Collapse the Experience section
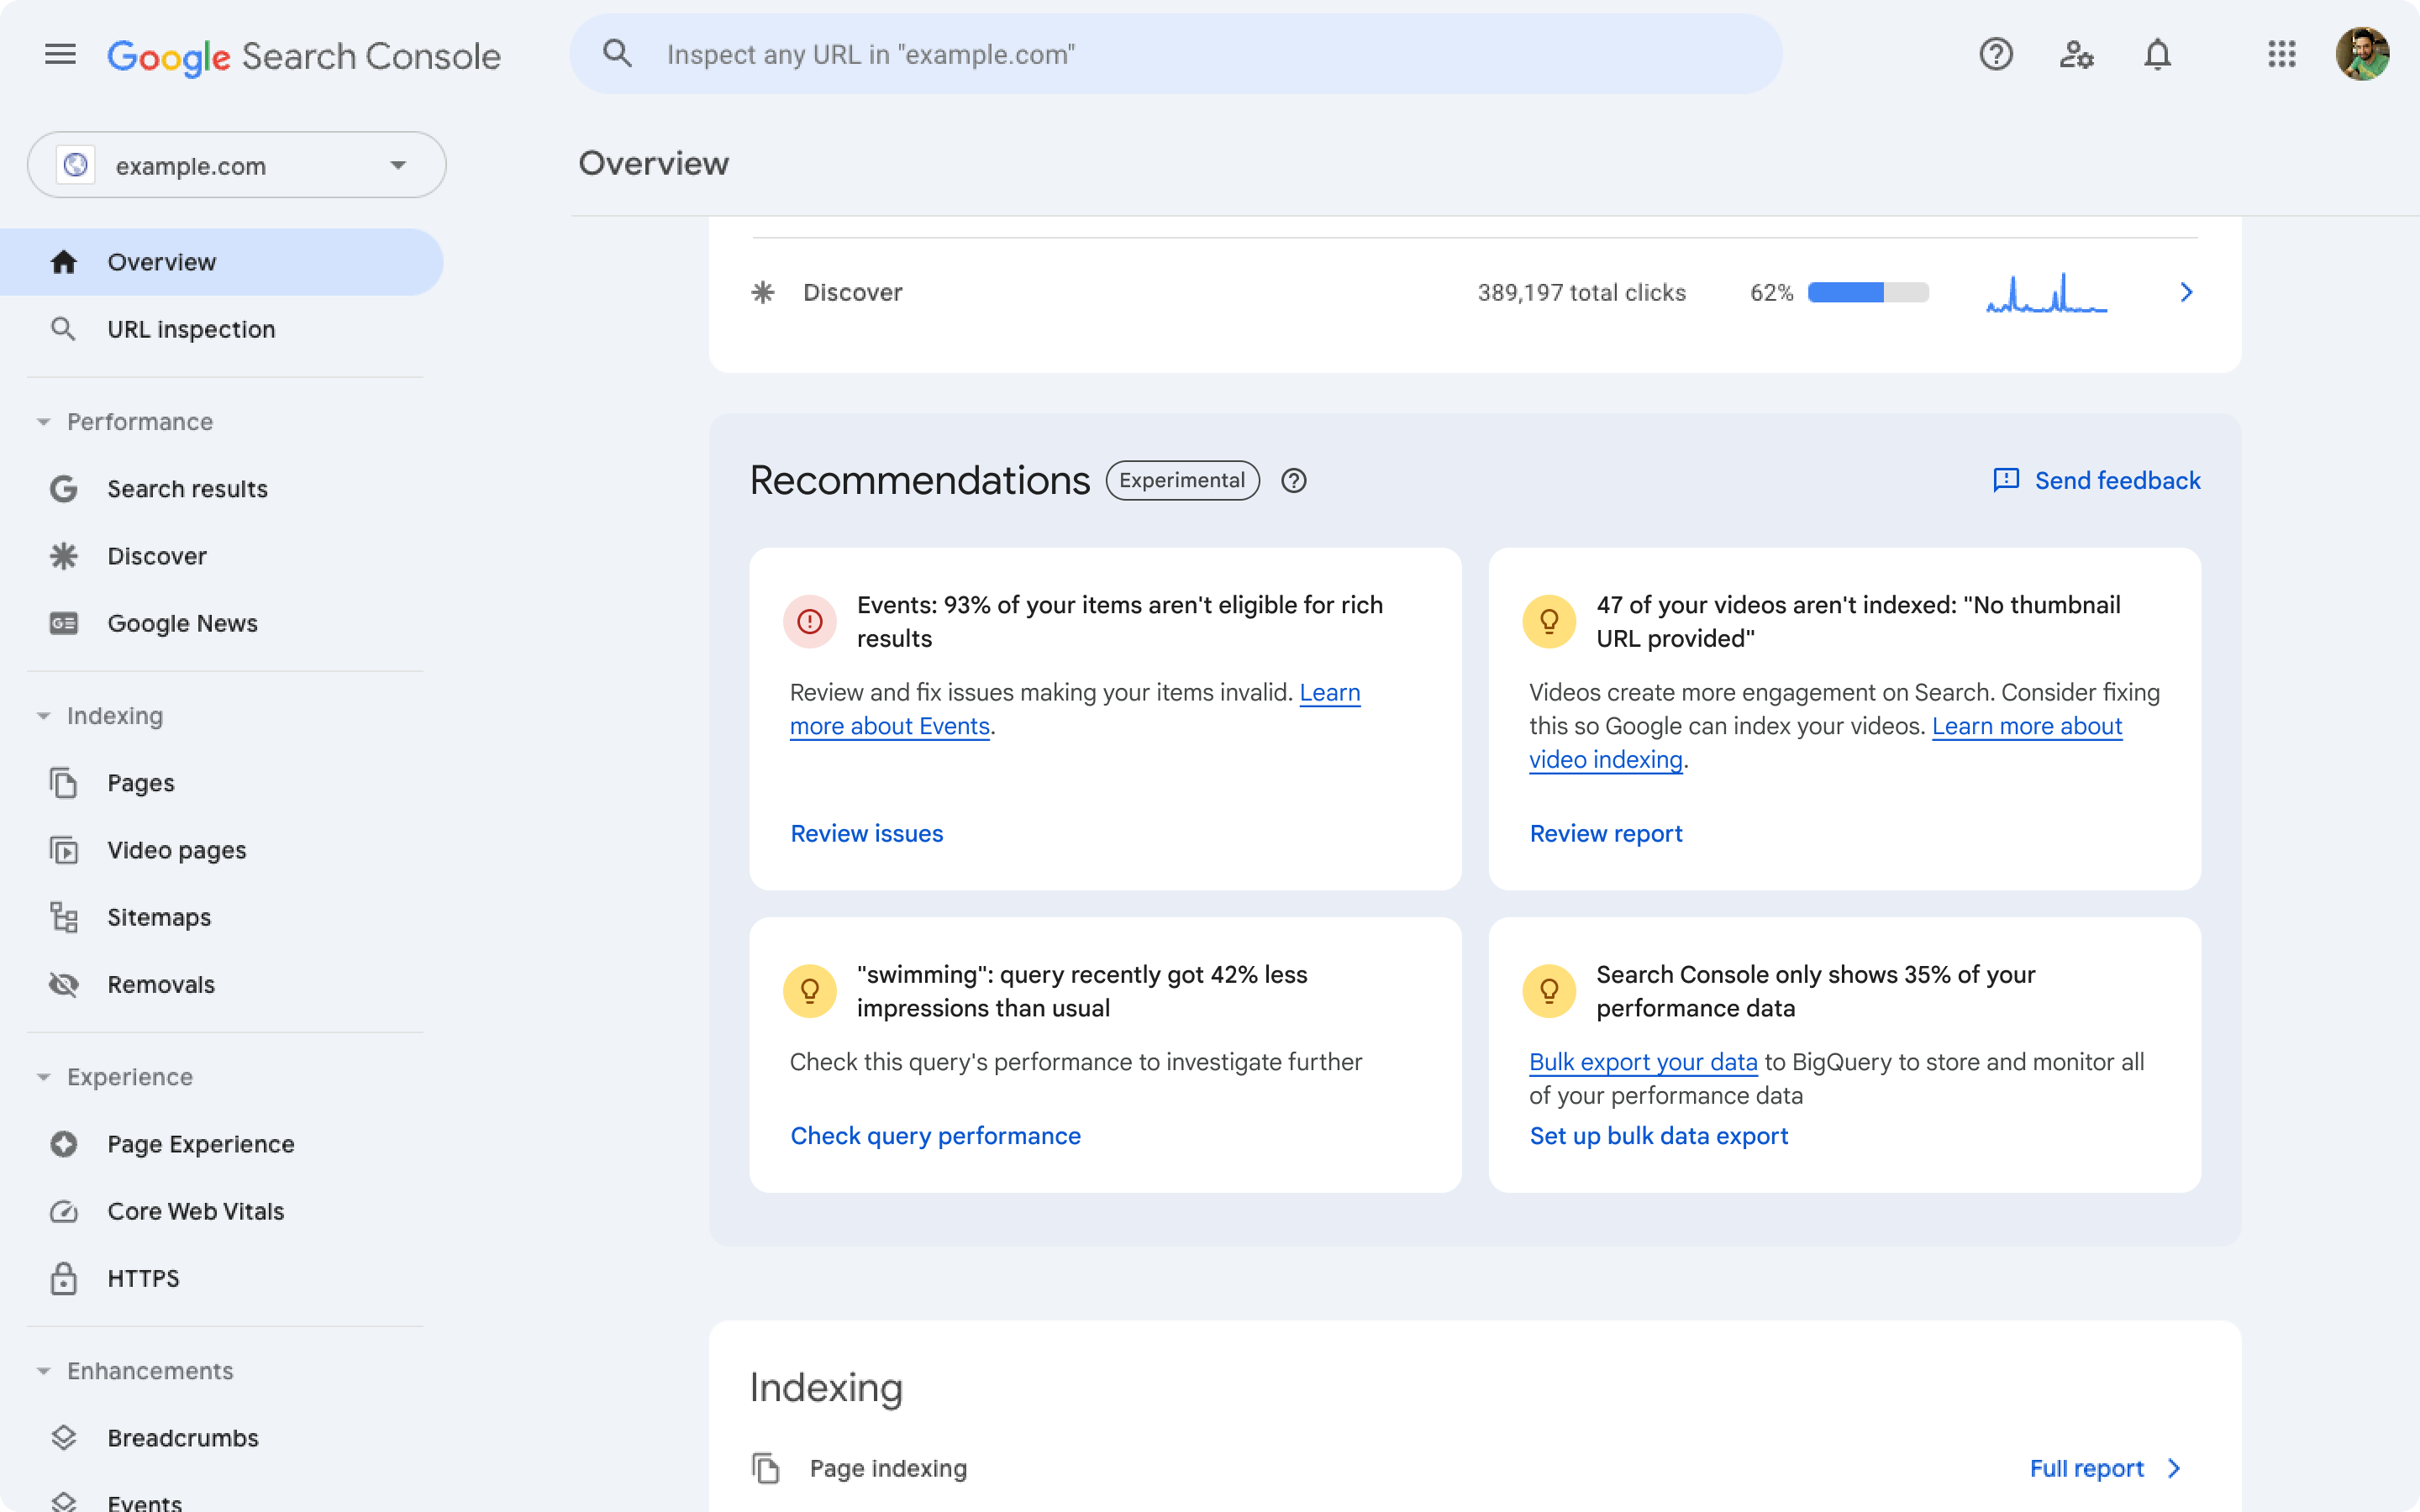2420x1512 pixels. click(42, 1074)
